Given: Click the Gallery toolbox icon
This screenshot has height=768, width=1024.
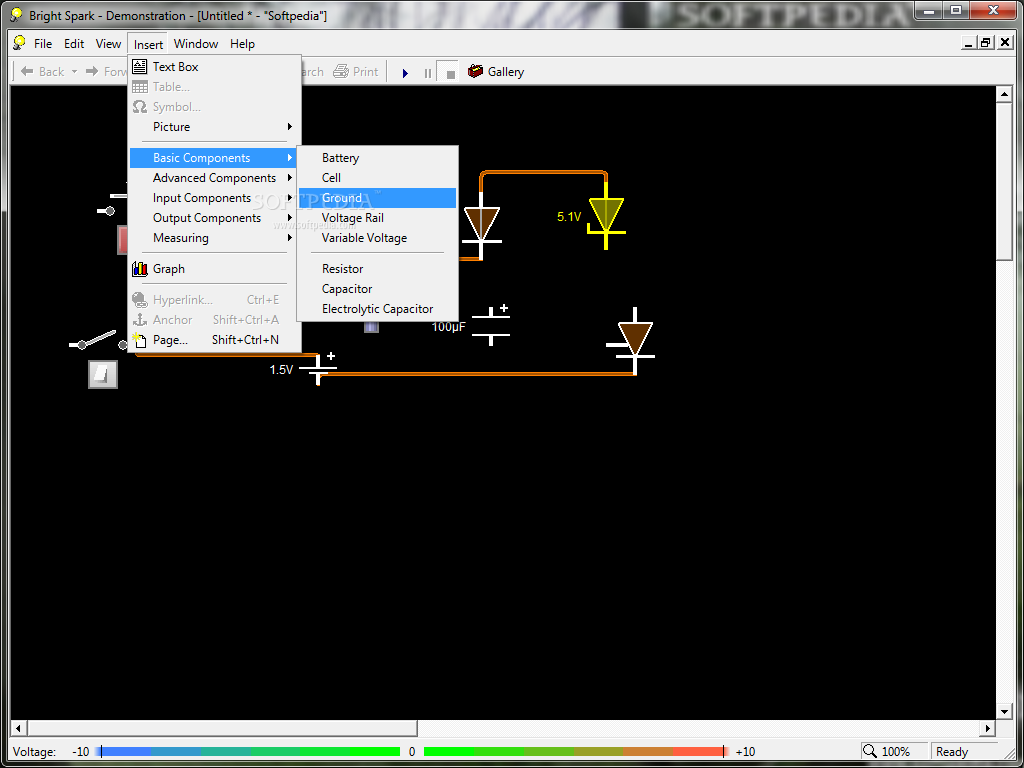Looking at the screenshot, I should tap(475, 71).
